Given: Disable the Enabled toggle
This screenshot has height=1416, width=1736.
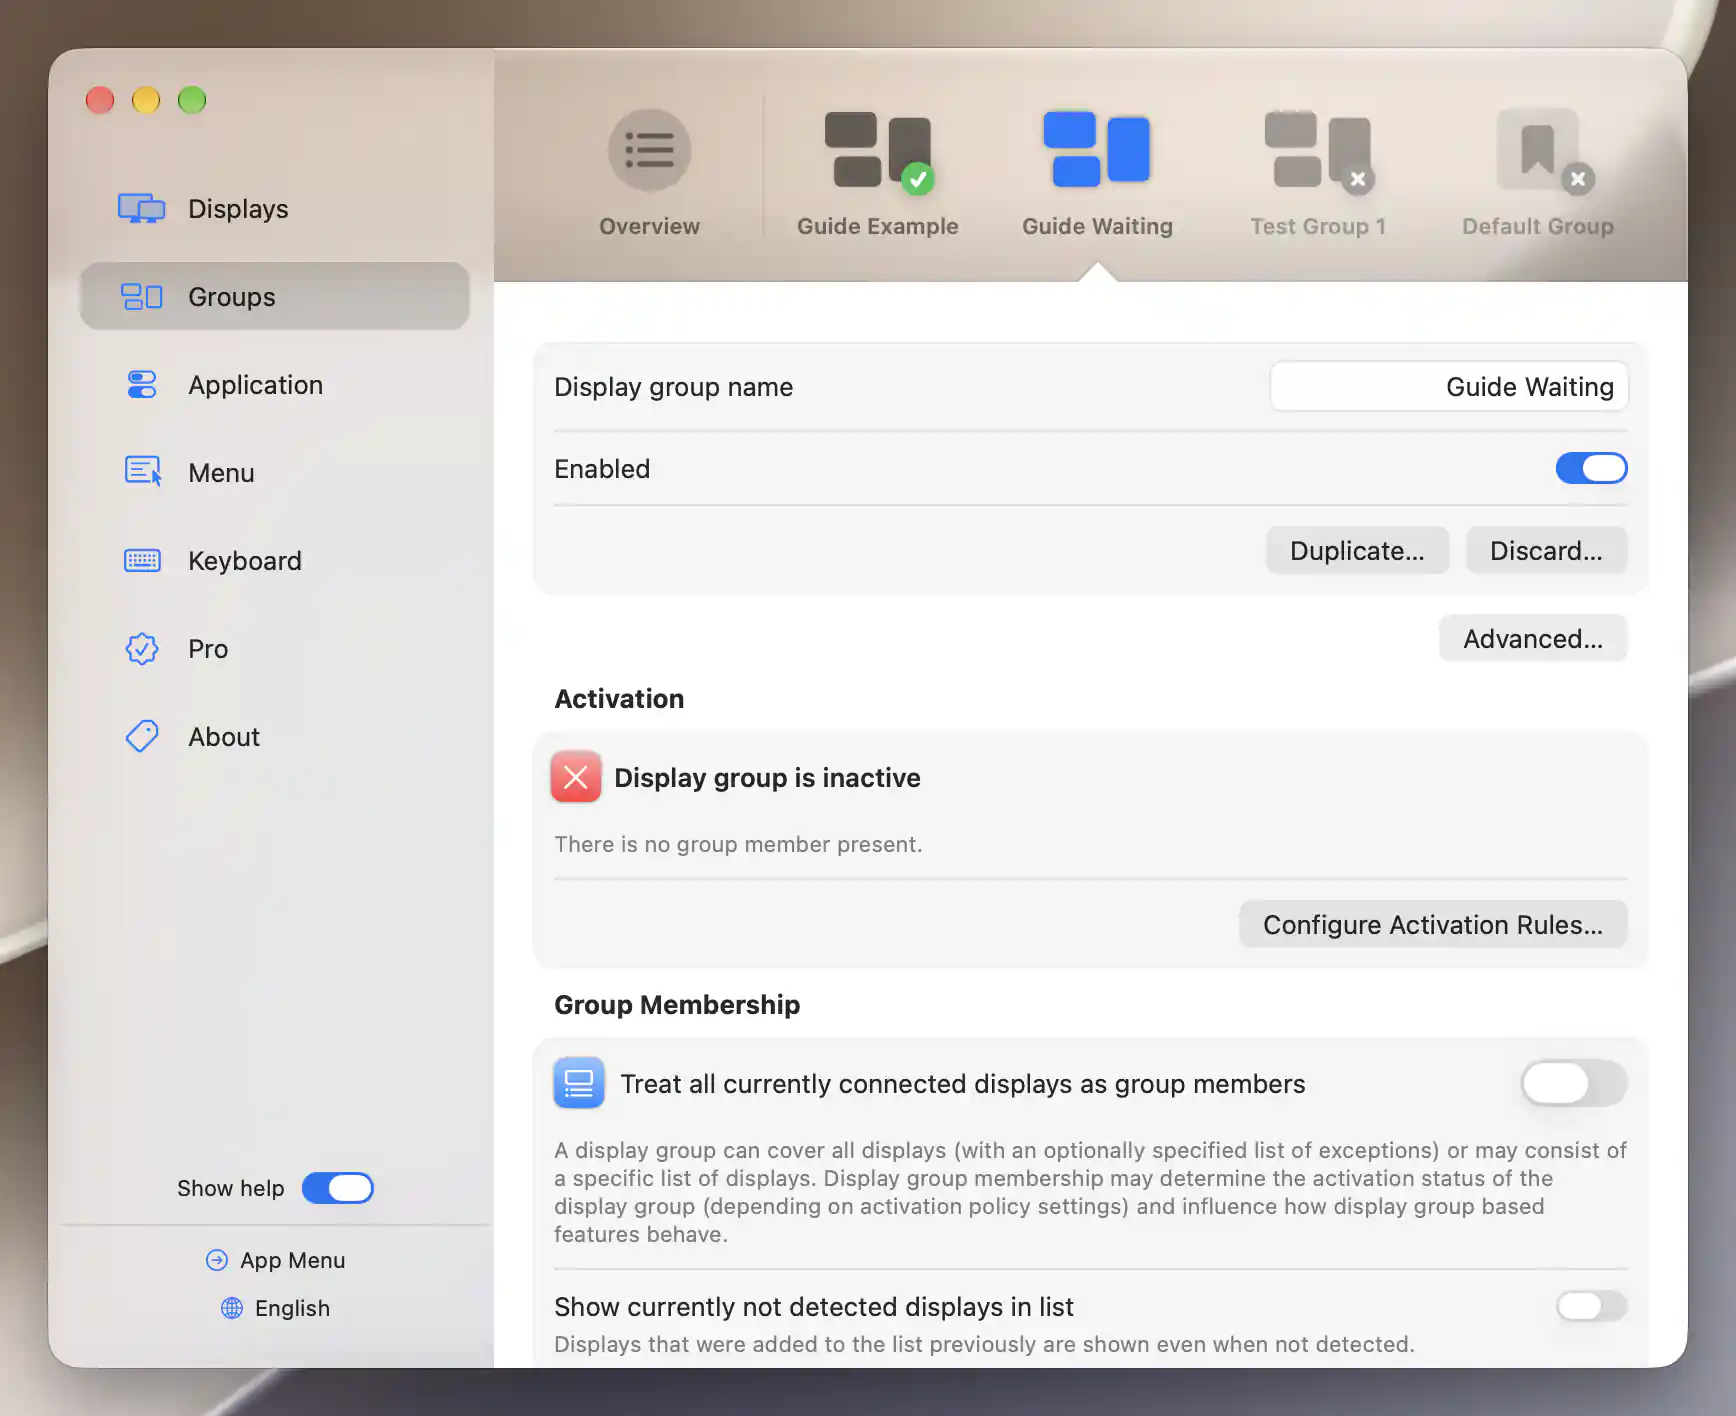Looking at the screenshot, I should tap(1591, 468).
